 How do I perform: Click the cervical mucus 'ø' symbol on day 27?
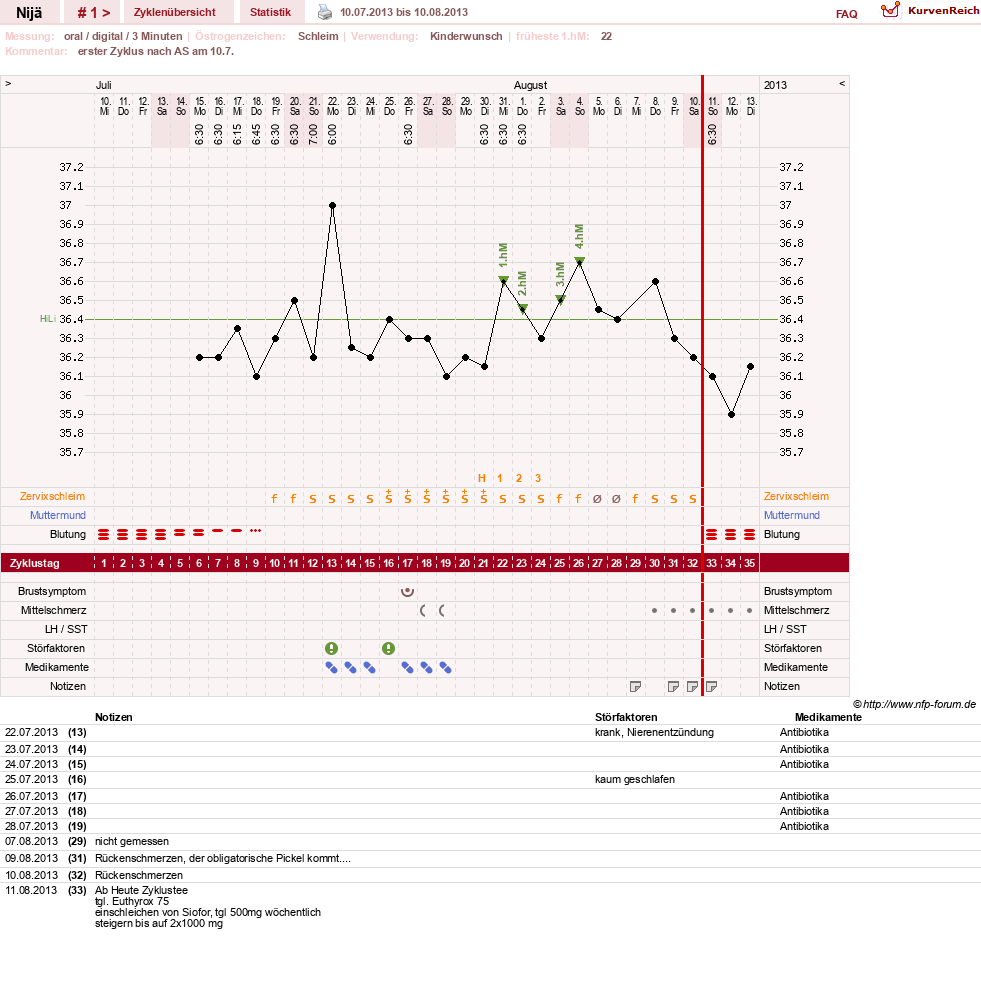[x=597, y=499]
